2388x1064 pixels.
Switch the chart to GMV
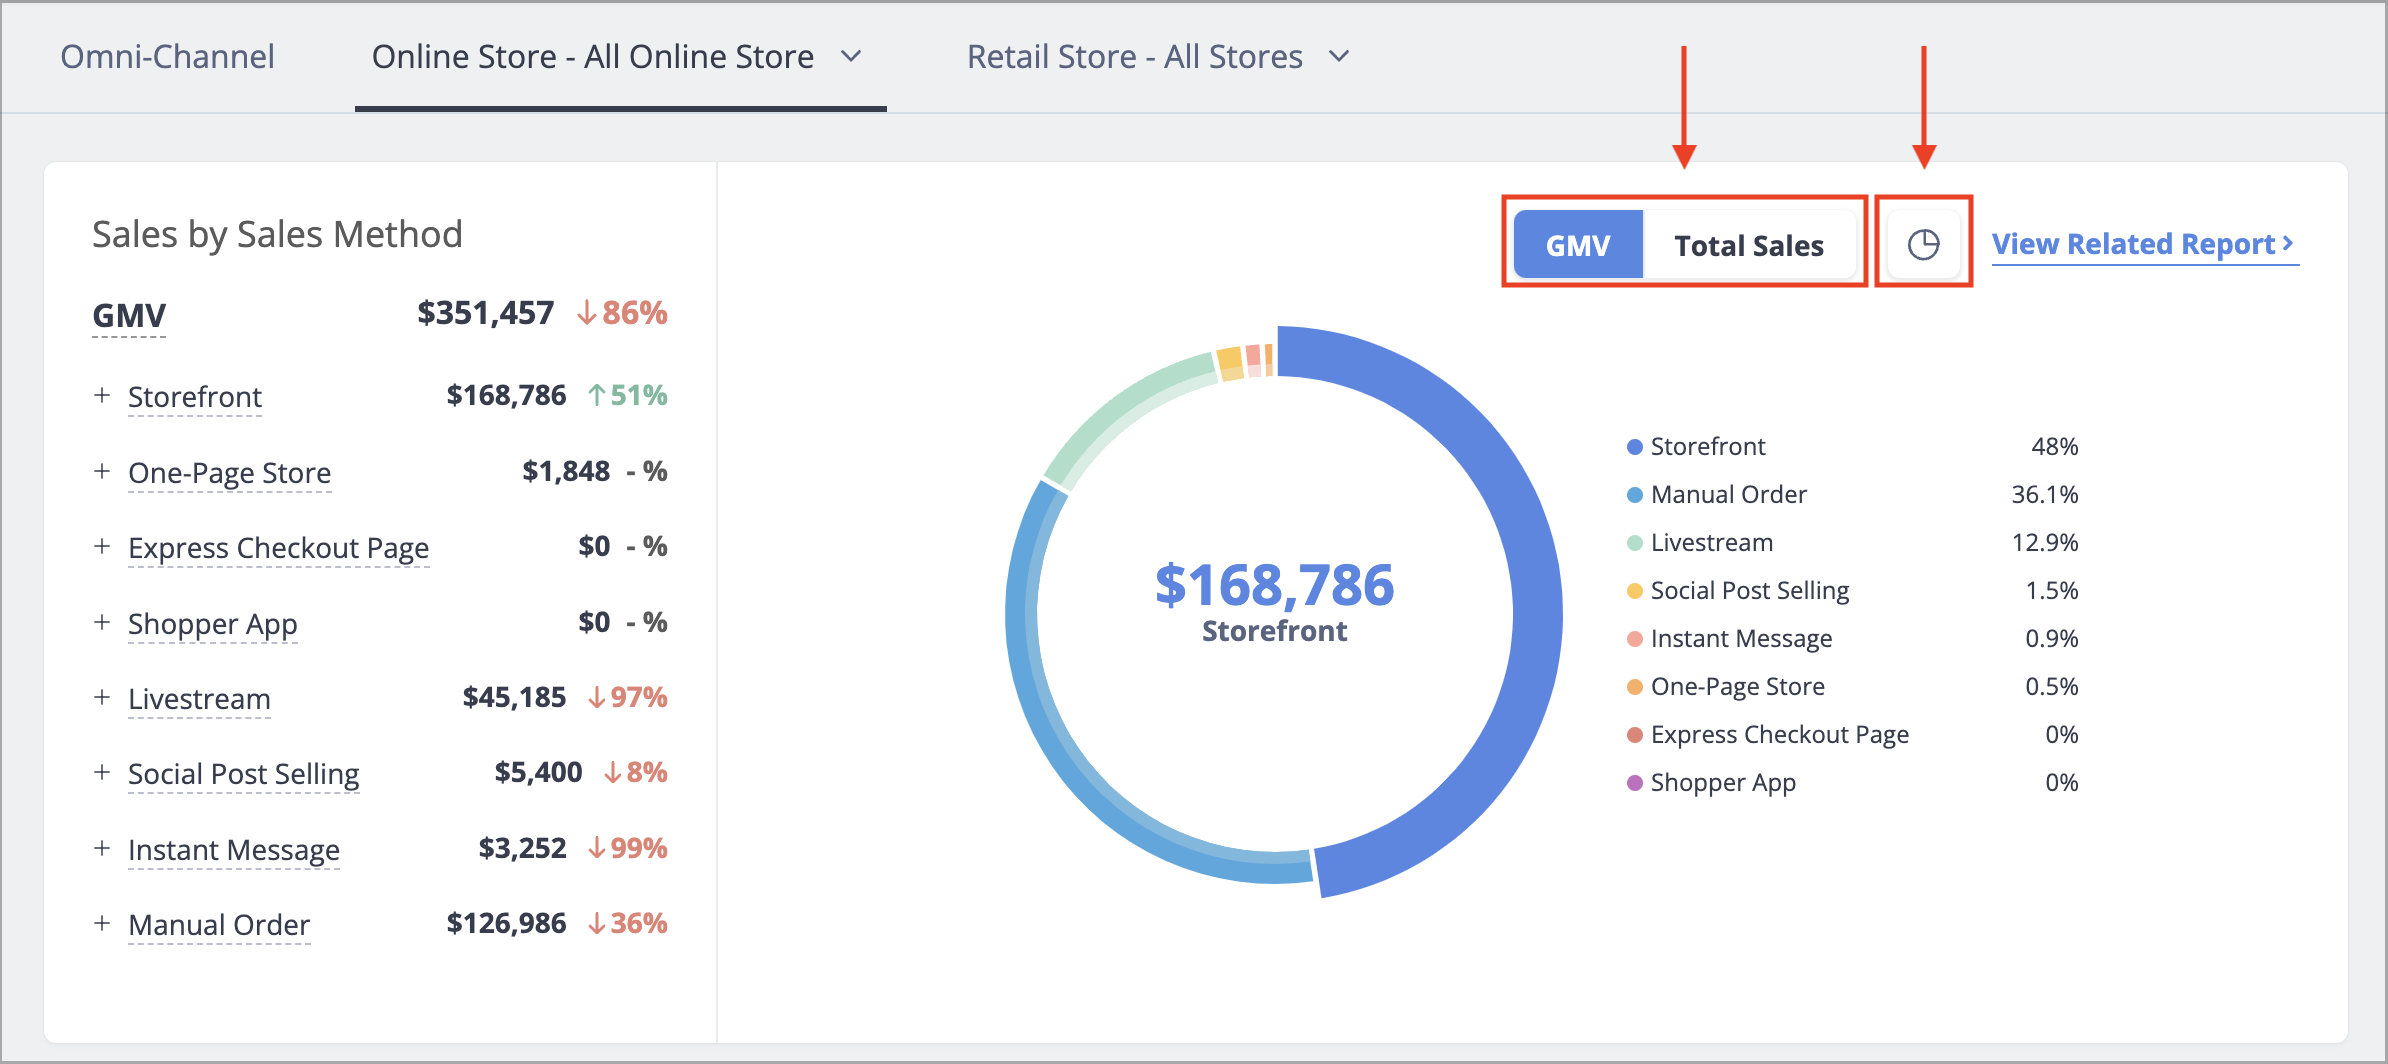pos(1578,245)
